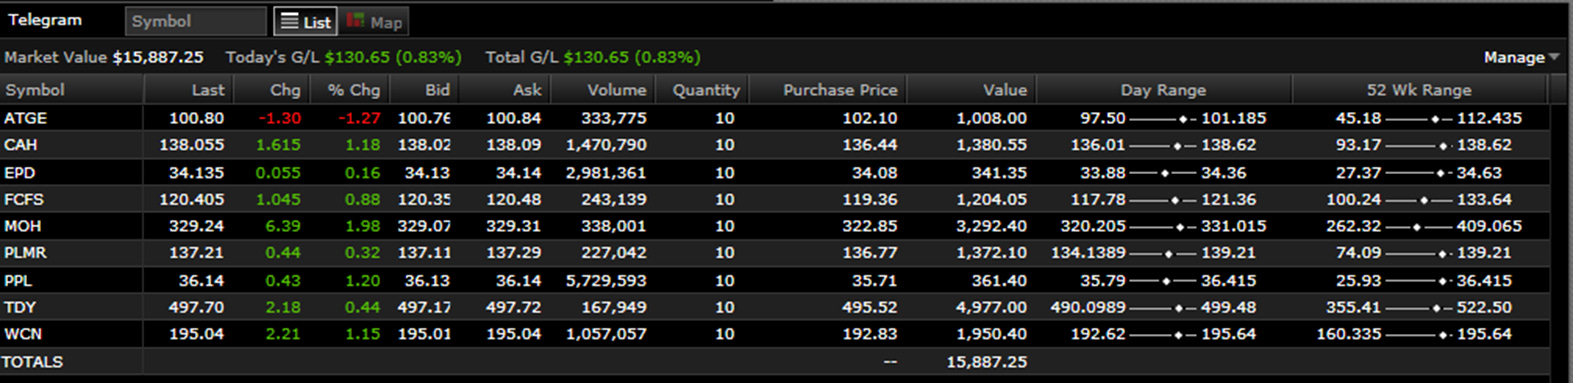
Task: Click ATGE change value -1.30
Action: (280, 118)
